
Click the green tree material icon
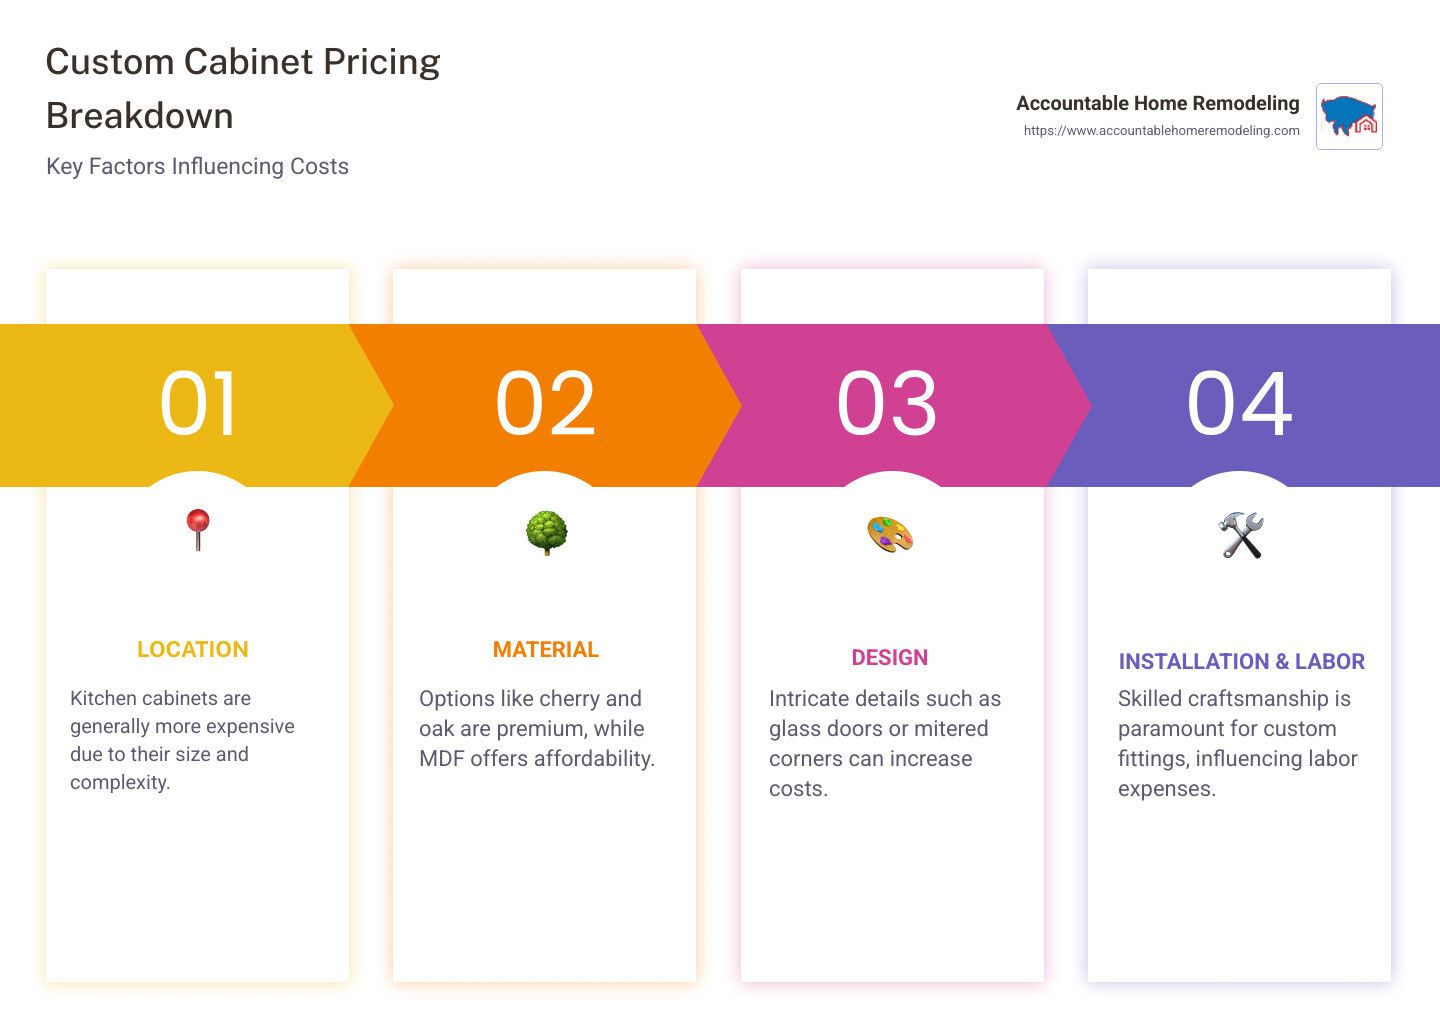546,533
